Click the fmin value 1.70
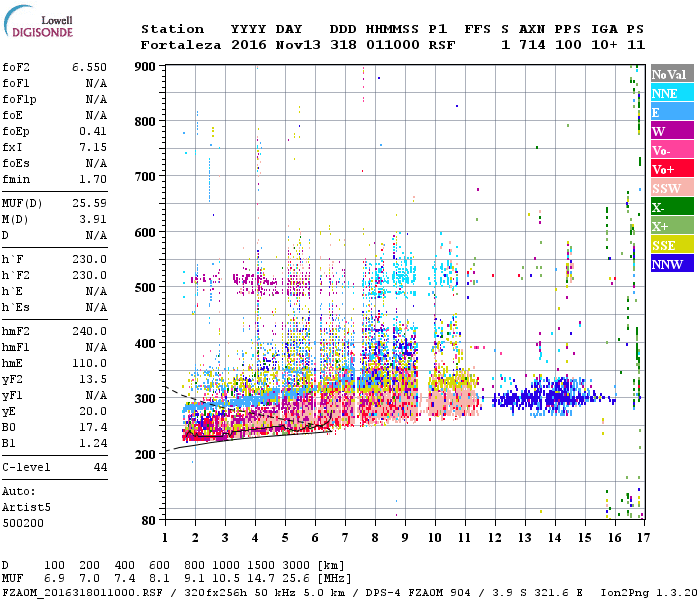The height and width of the screenshot is (600, 700). pyautogui.click(x=93, y=179)
